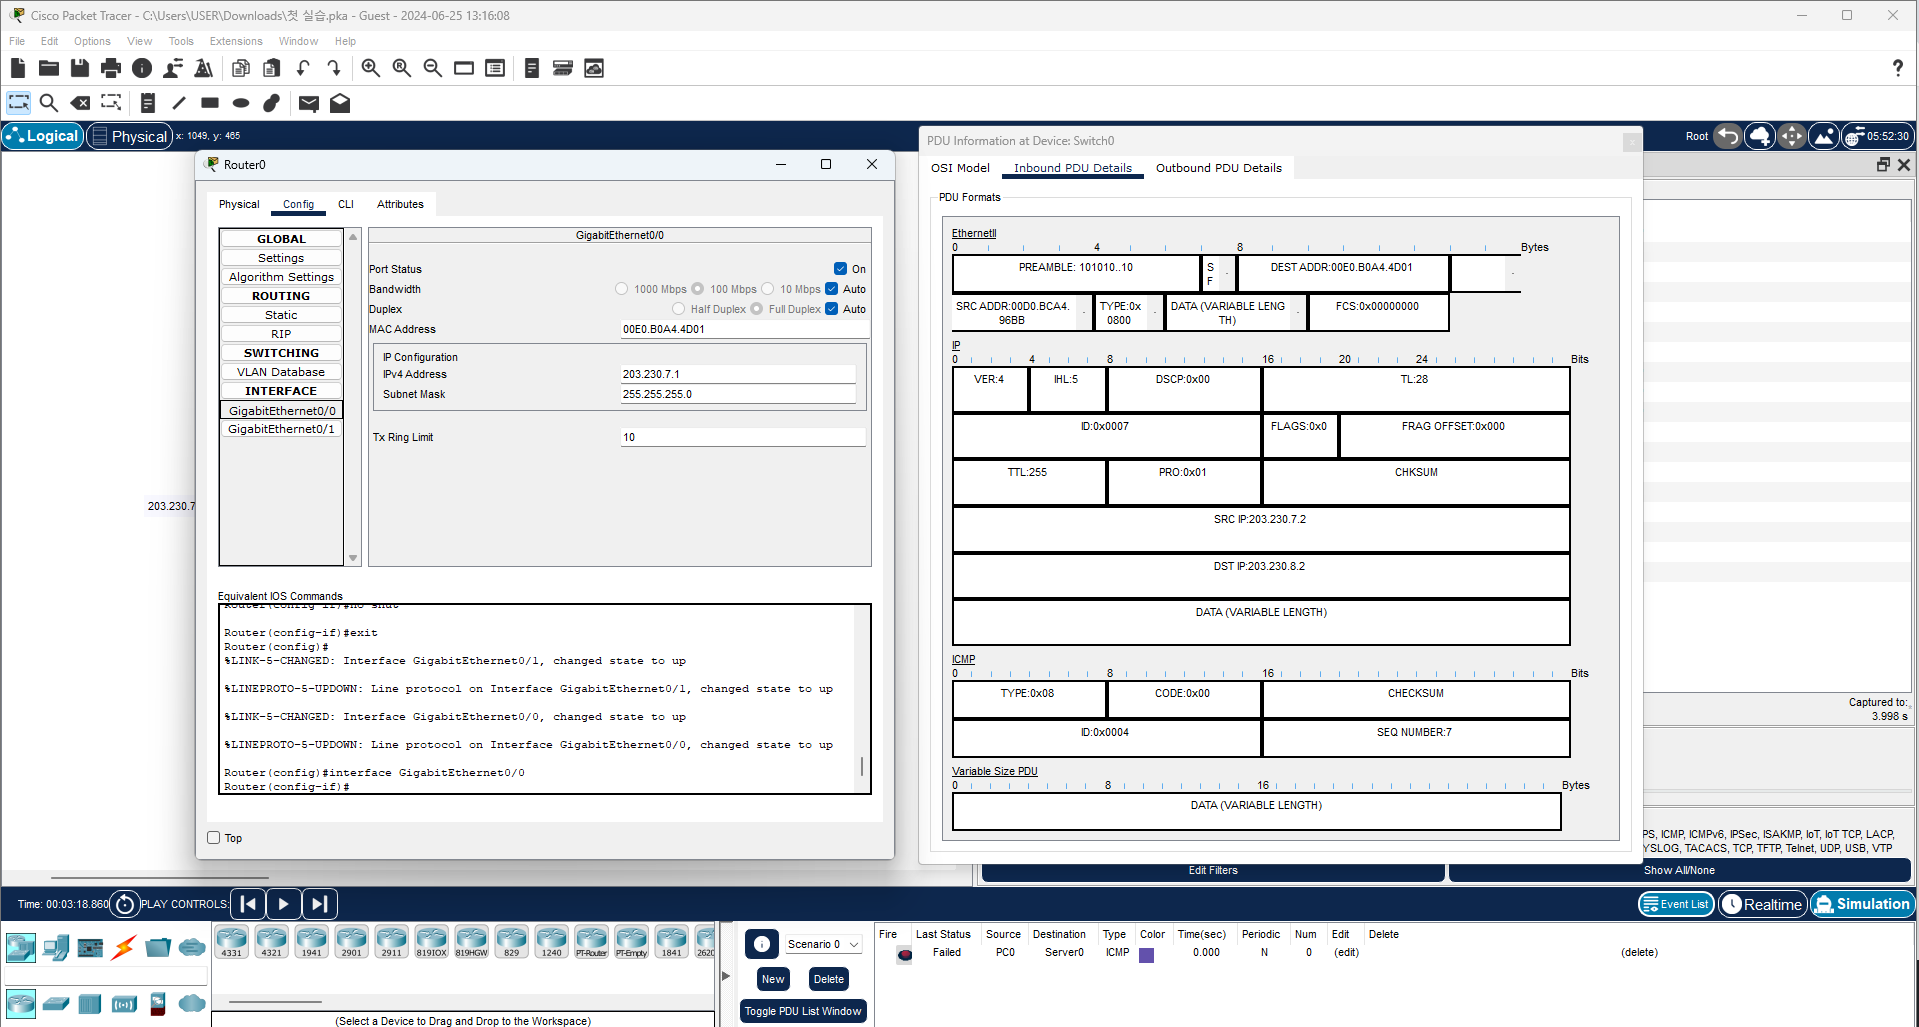Set workspace background image icon
1919x1027 pixels.
click(1824, 136)
